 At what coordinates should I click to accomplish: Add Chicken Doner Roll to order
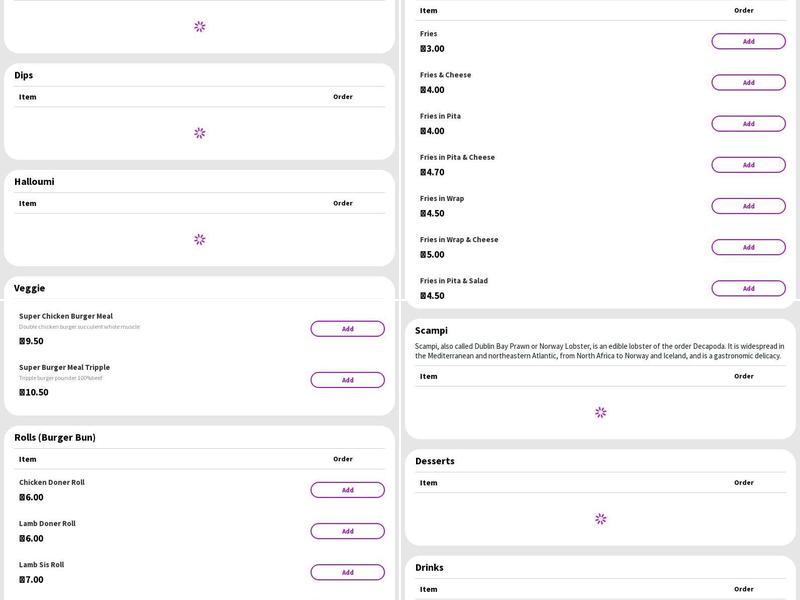click(347, 490)
